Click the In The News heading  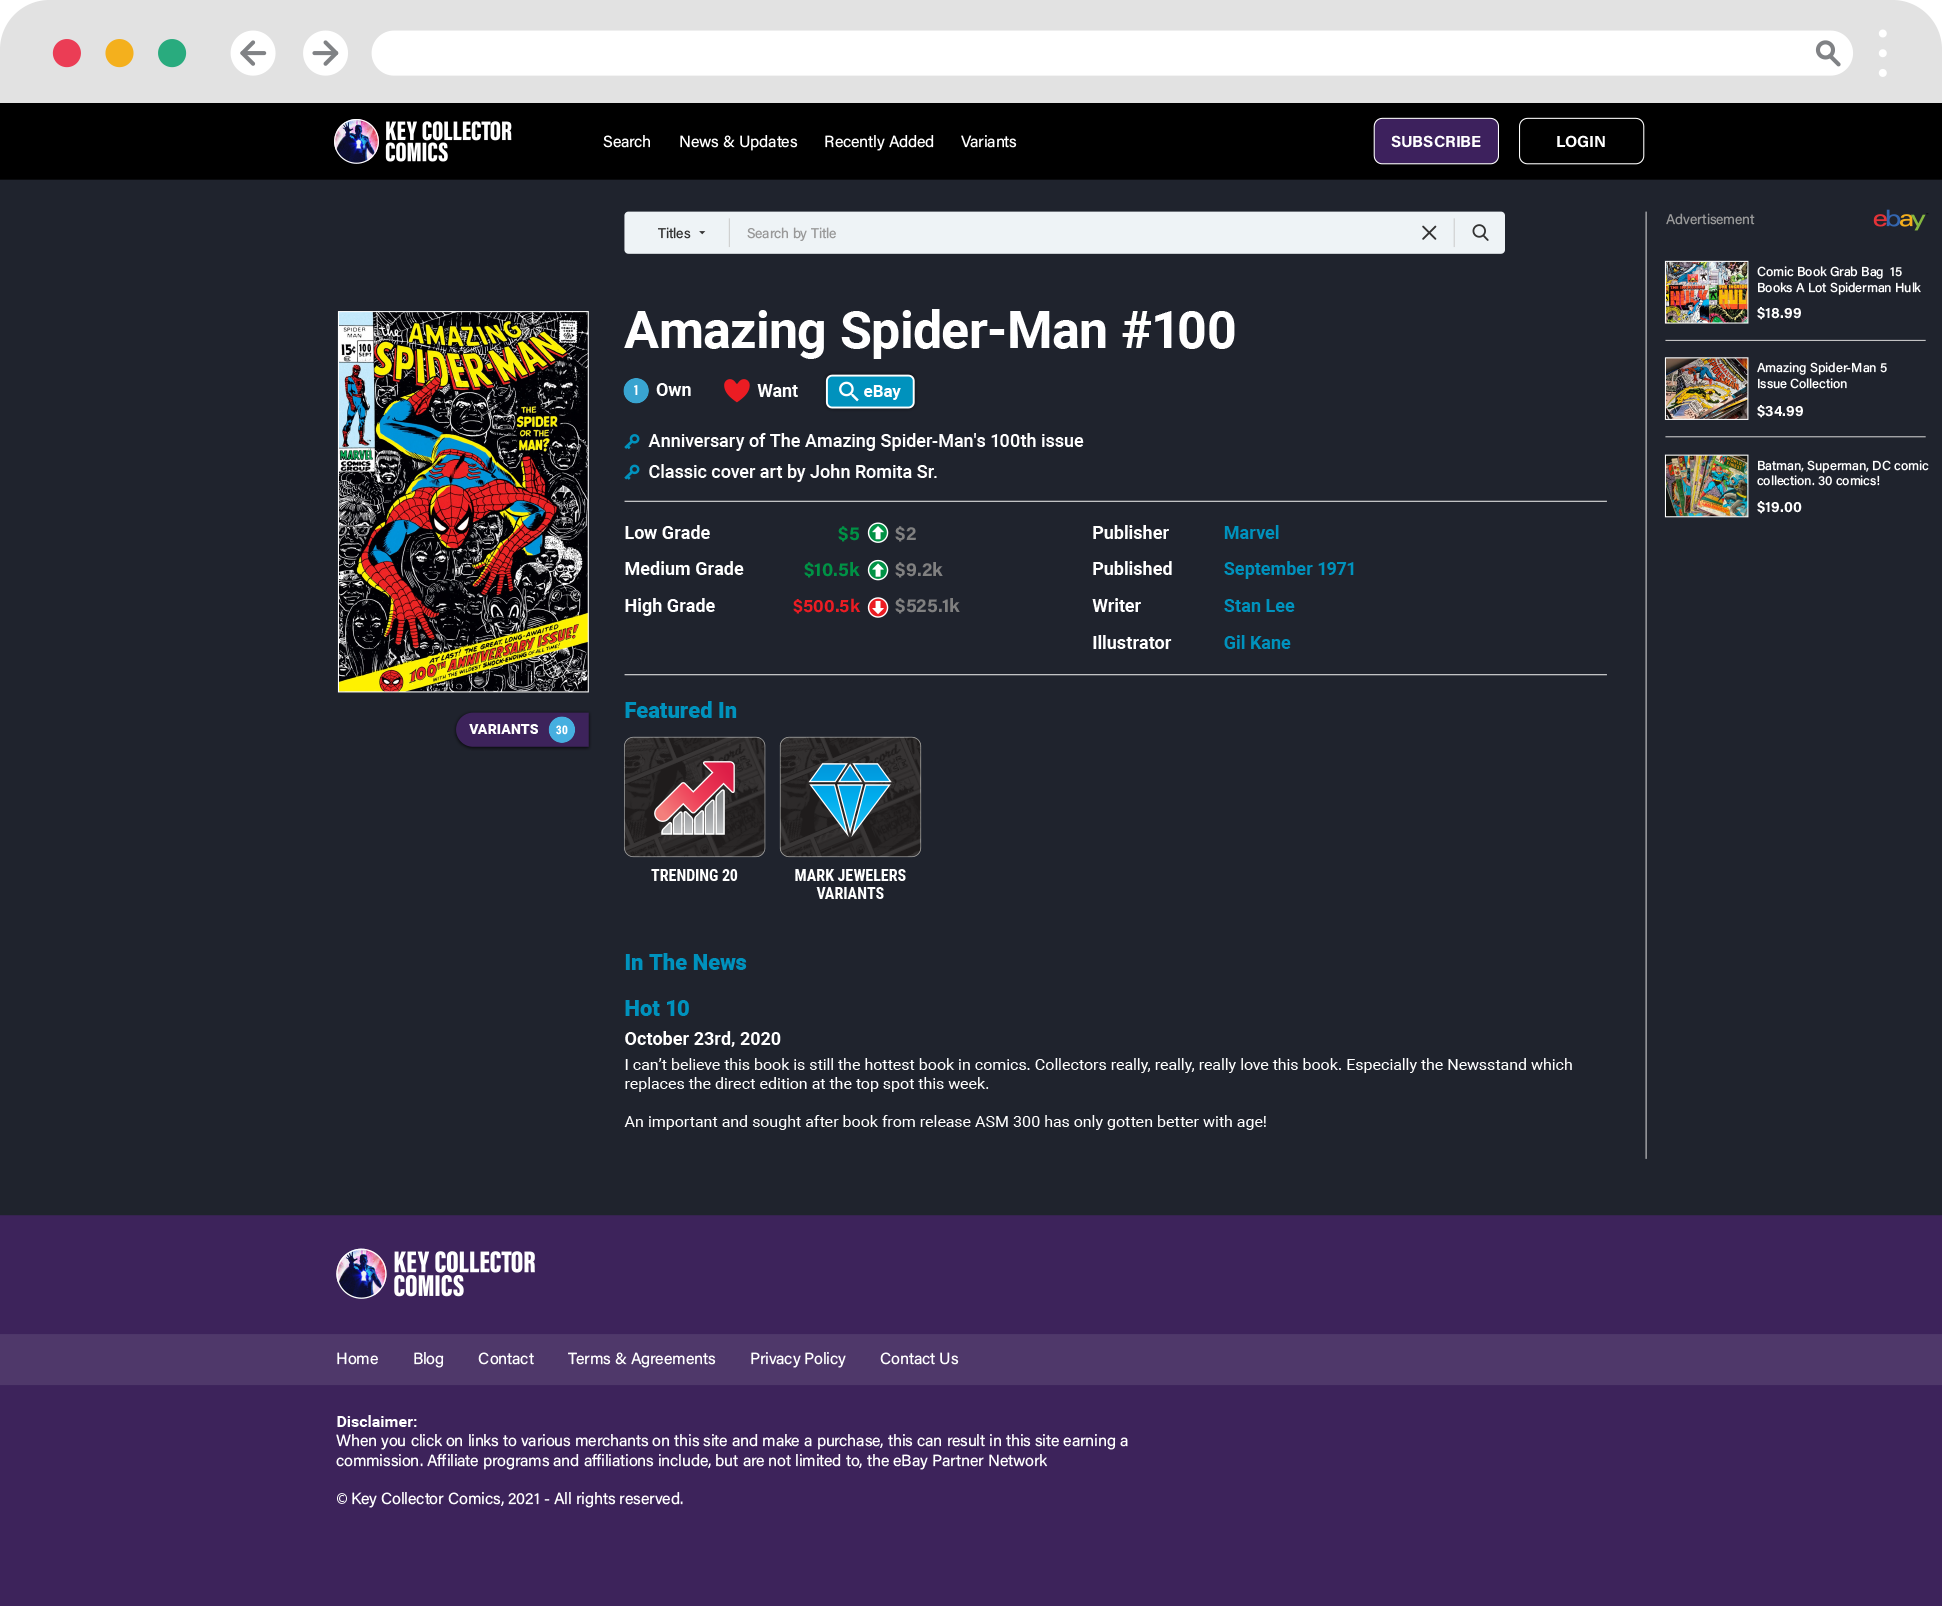coord(685,962)
